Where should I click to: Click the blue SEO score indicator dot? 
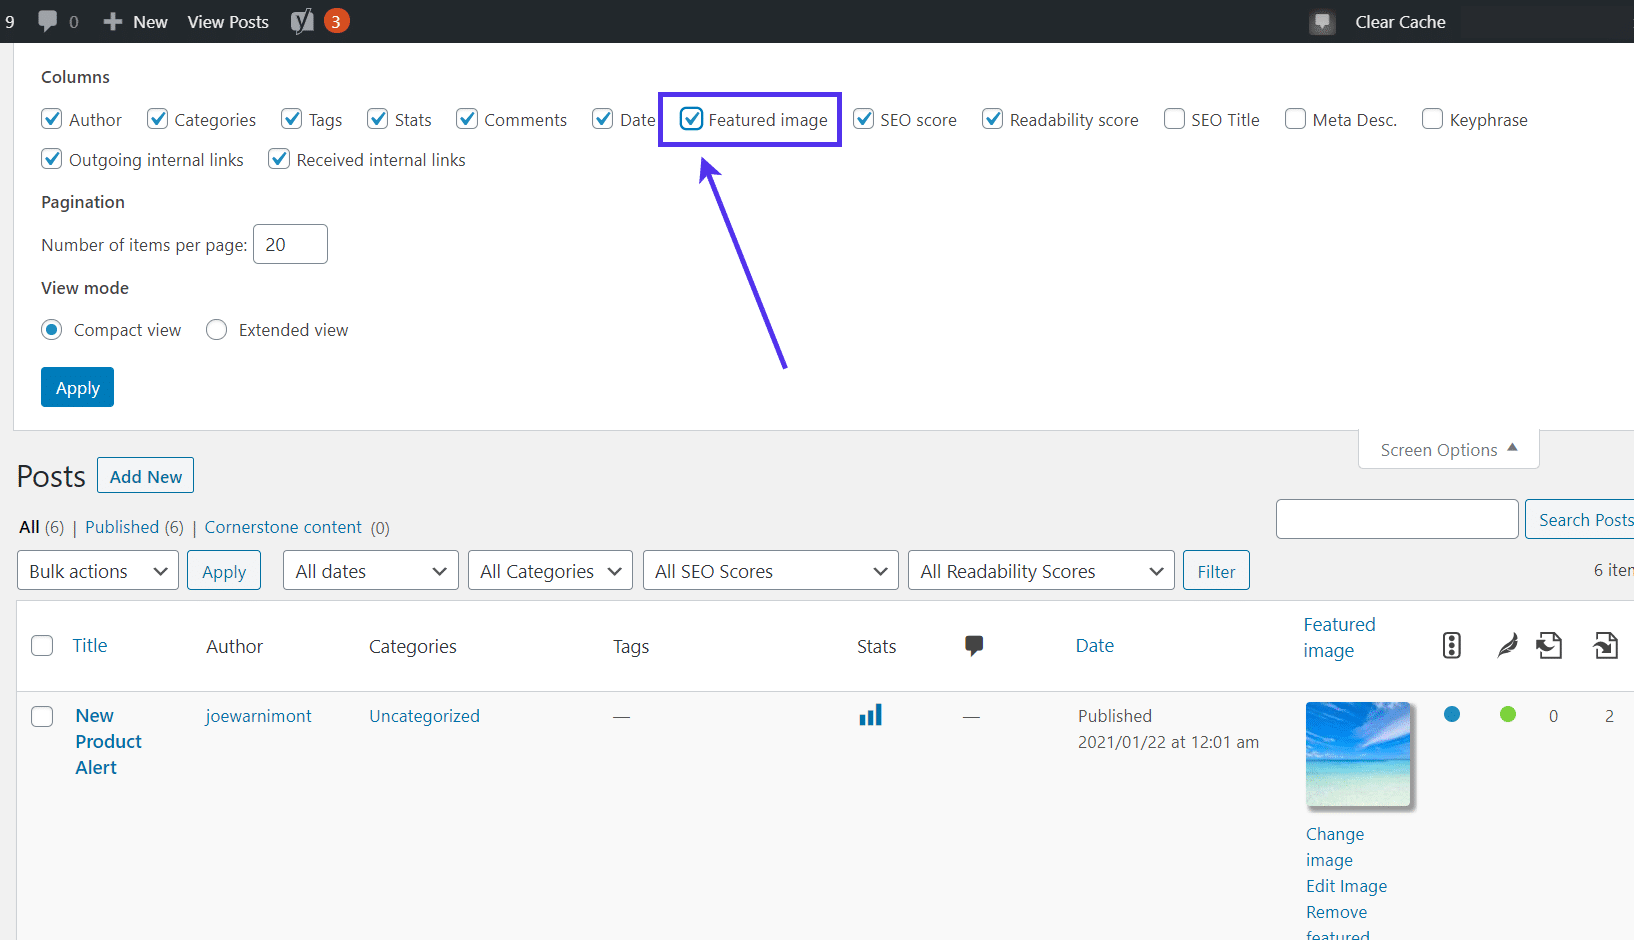pos(1452,714)
